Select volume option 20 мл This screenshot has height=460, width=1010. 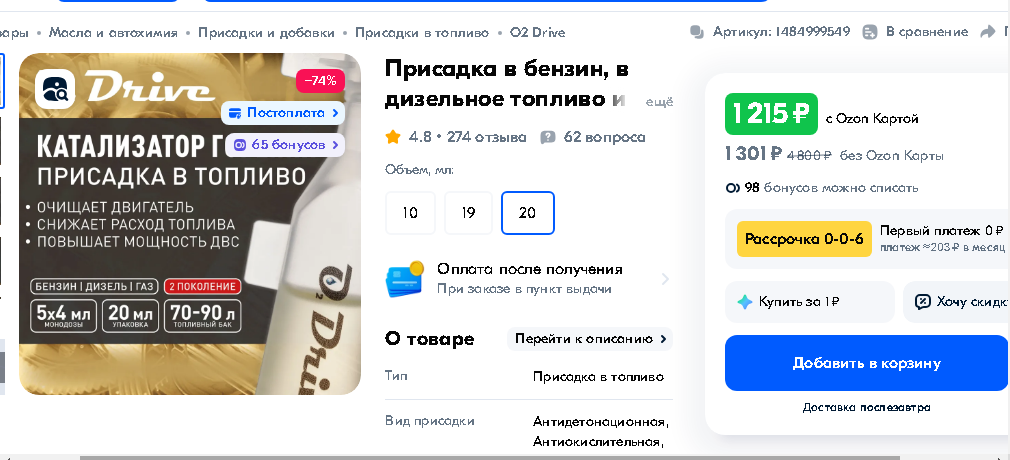tap(528, 213)
